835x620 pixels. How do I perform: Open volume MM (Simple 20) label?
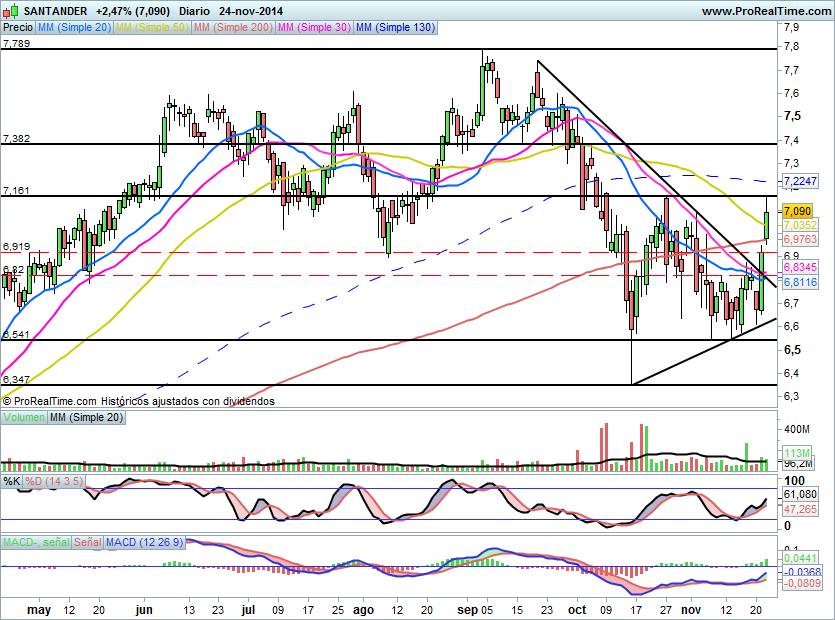(86, 418)
